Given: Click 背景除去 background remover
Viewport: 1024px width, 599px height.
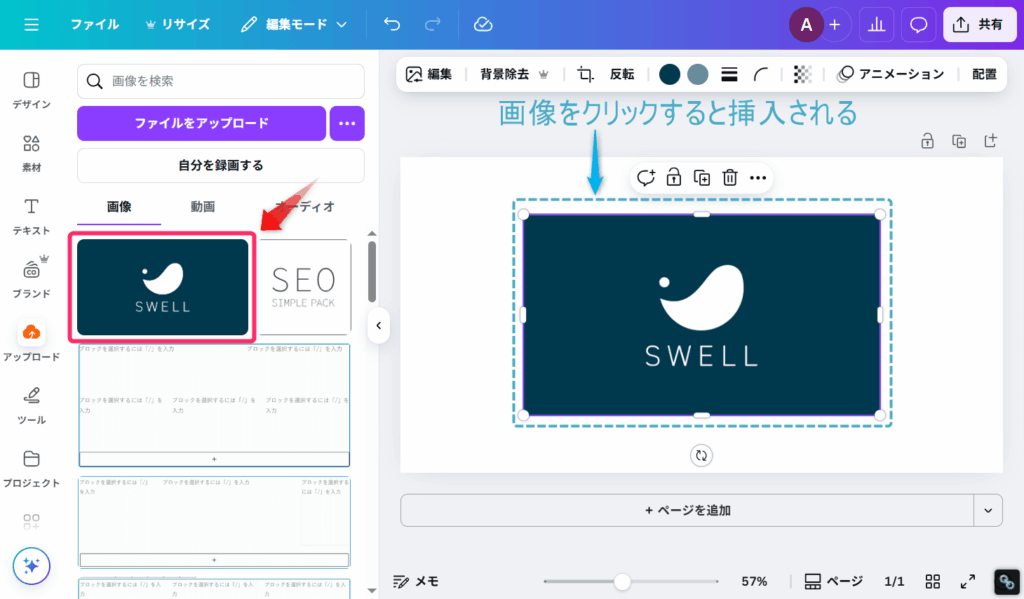Looking at the screenshot, I should tap(514, 74).
